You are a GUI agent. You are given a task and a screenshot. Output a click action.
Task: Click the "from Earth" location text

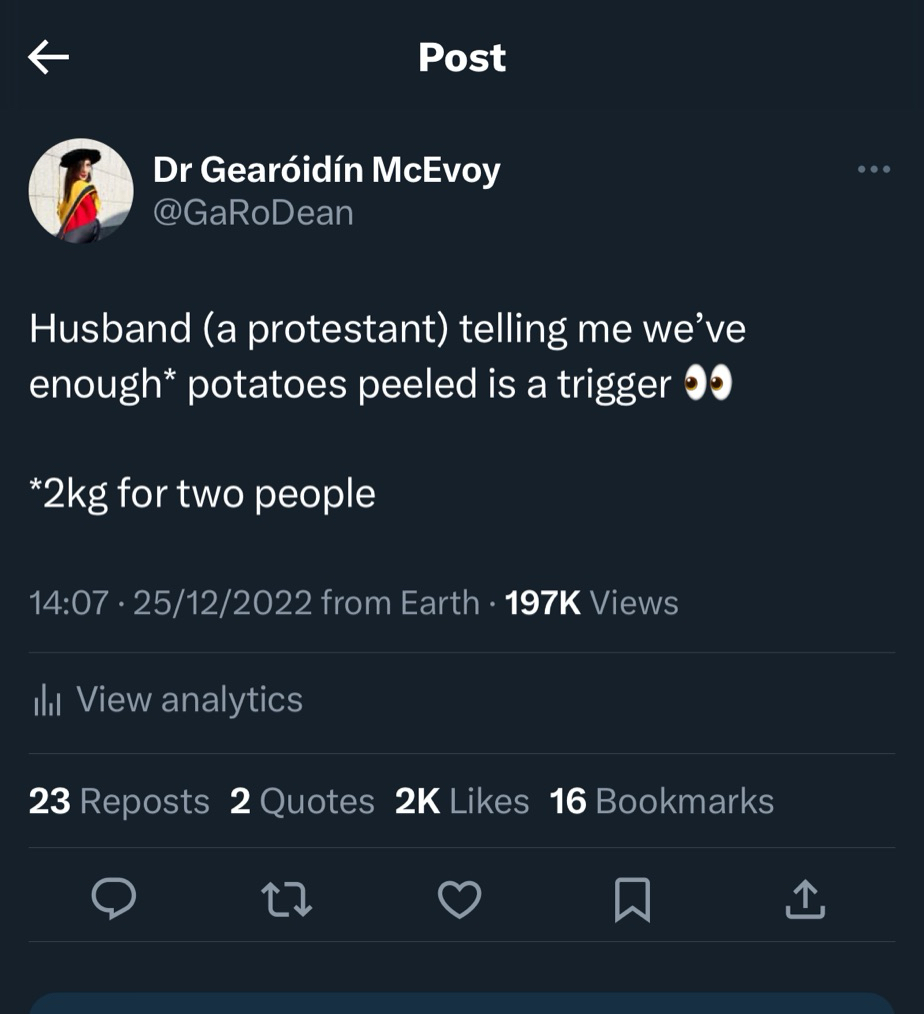coord(400,603)
